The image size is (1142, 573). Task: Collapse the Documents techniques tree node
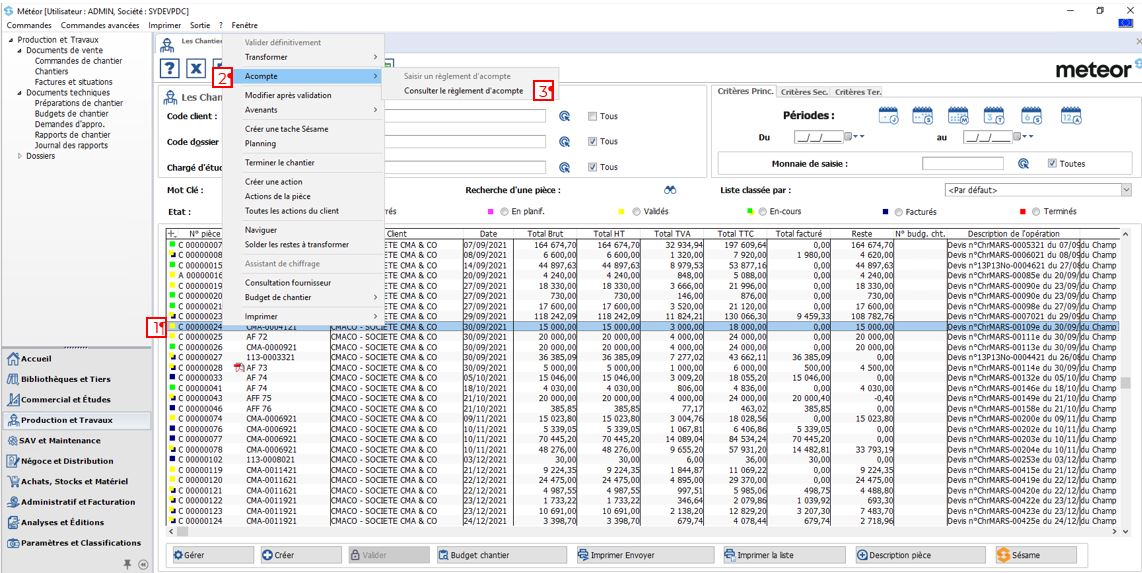(20, 92)
